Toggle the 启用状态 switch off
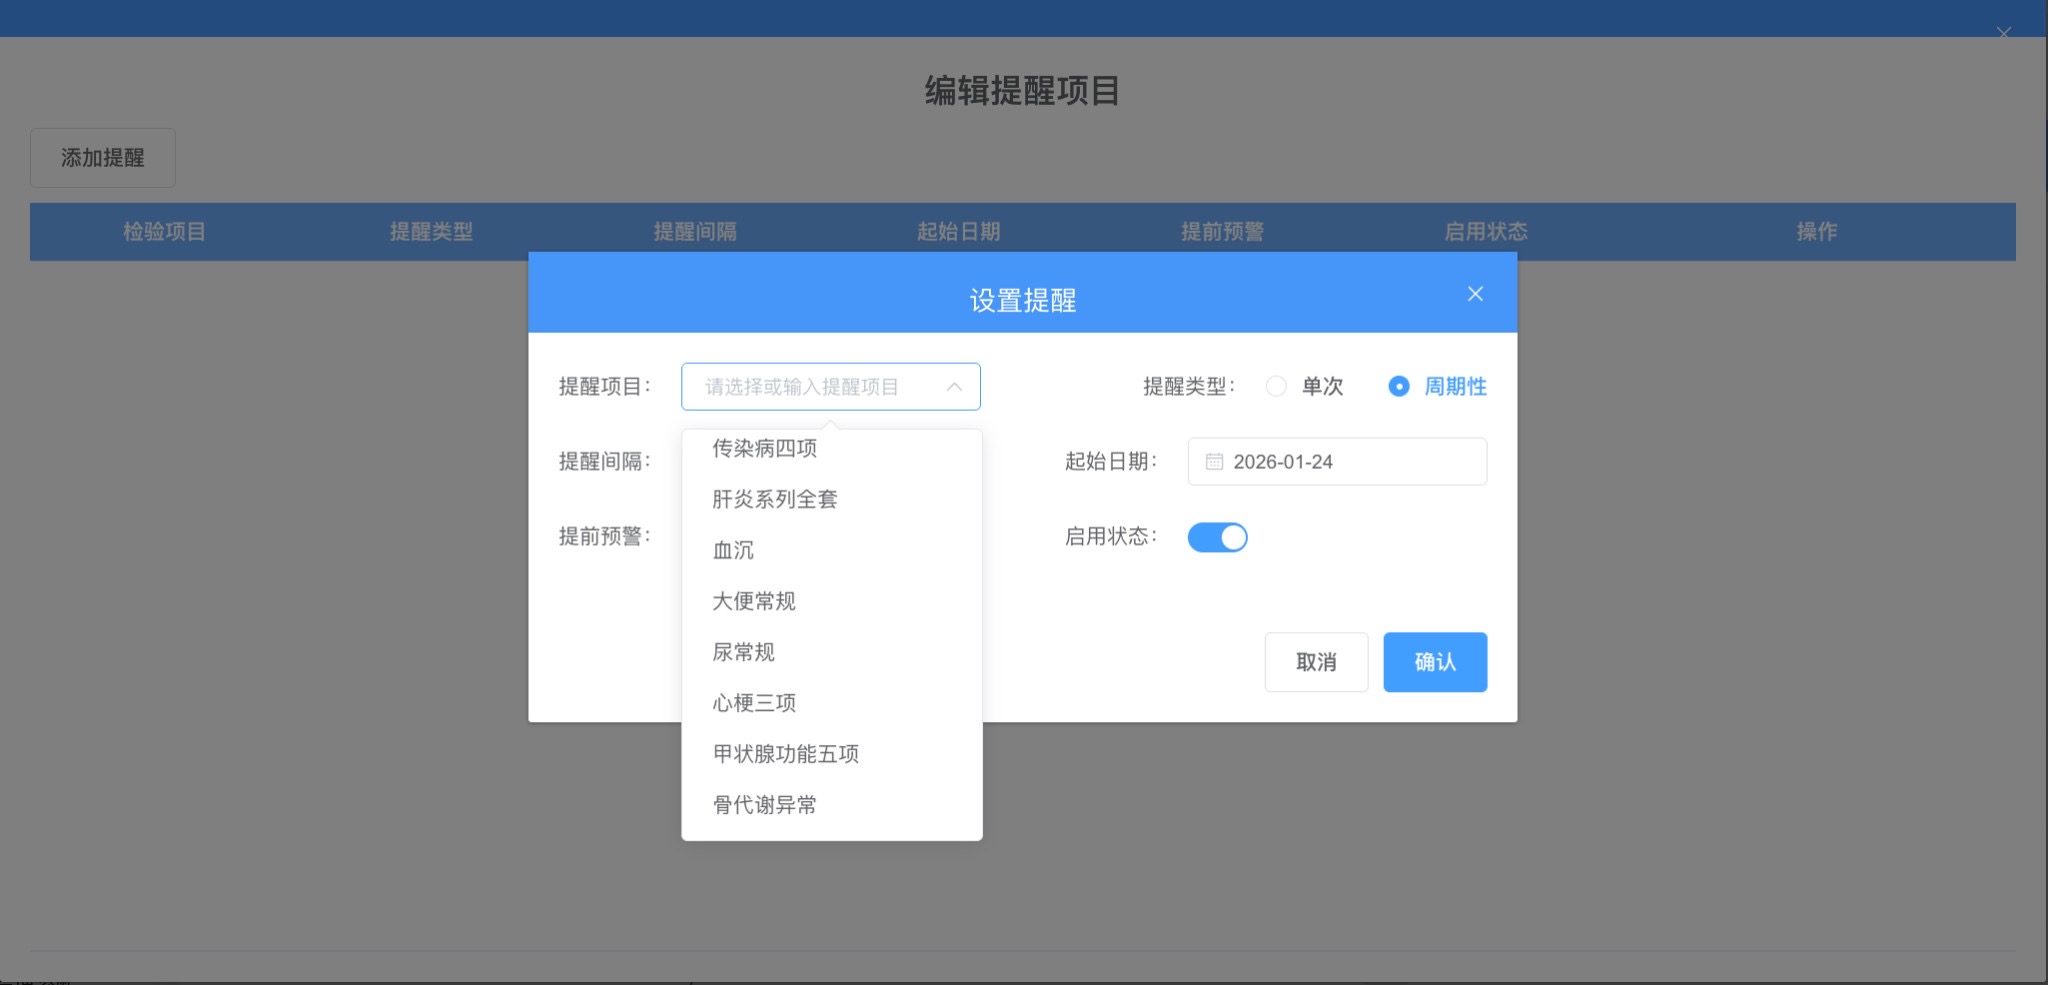 (x=1217, y=538)
